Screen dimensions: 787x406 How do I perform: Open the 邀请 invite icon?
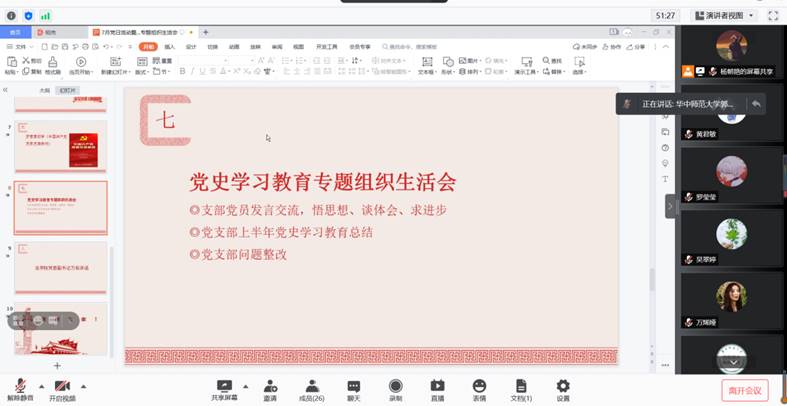tap(270, 388)
